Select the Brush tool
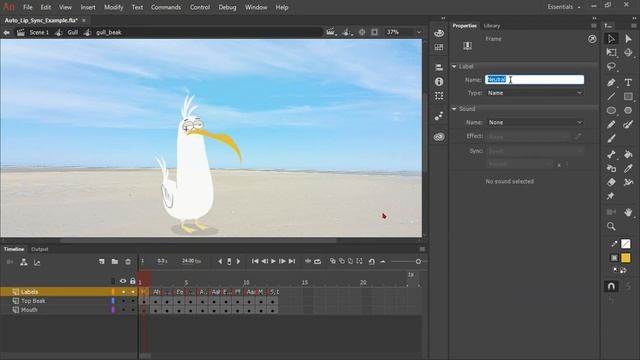 [611, 139]
